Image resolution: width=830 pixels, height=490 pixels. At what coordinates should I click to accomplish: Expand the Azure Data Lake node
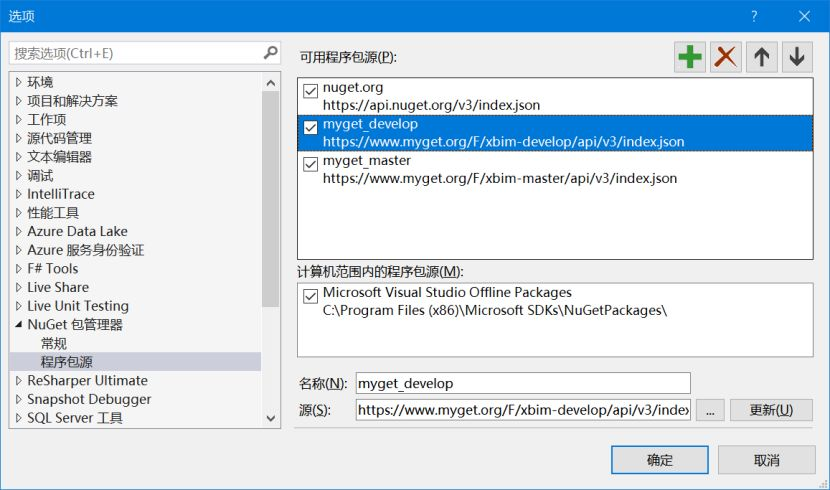point(19,231)
